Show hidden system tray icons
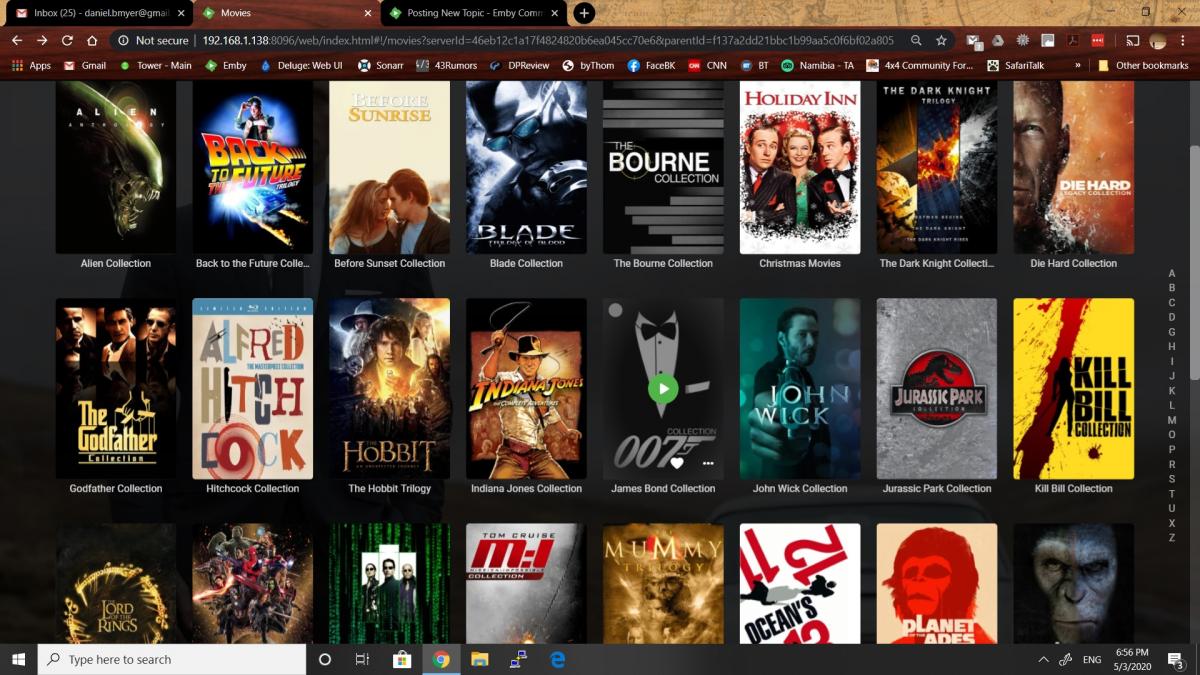The image size is (1200, 675). tap(1043, 660)
